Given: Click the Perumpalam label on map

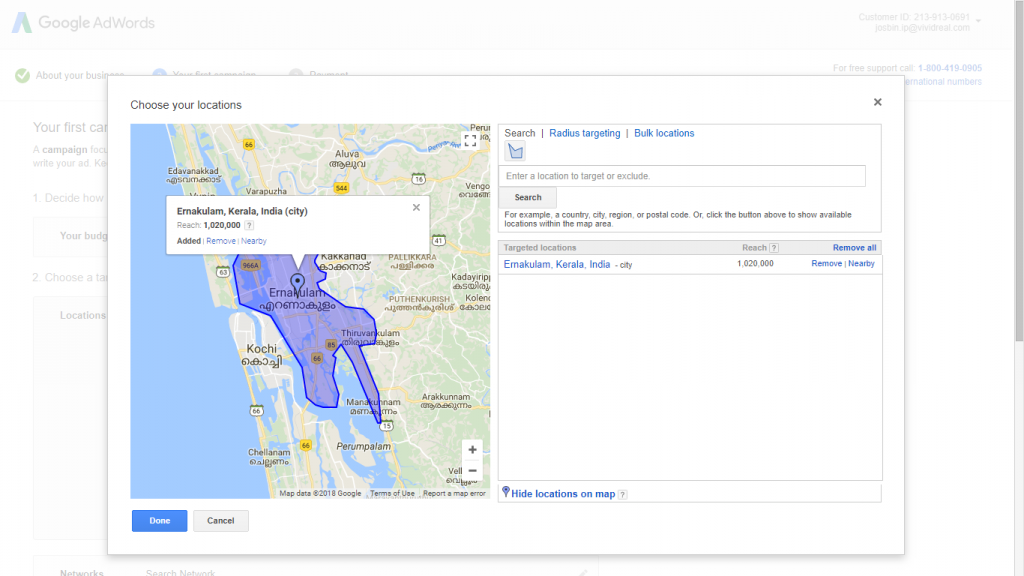Looking at the screenshot, I should pos(363,447).
